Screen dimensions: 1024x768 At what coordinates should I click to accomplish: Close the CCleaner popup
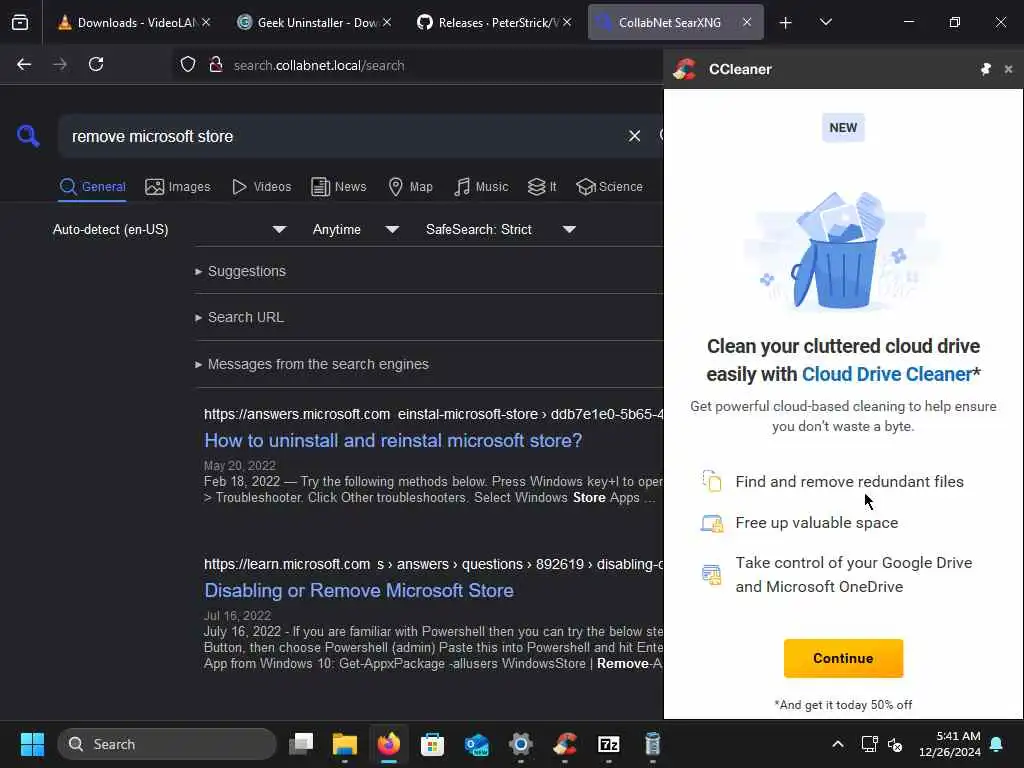pos(1008,69)
